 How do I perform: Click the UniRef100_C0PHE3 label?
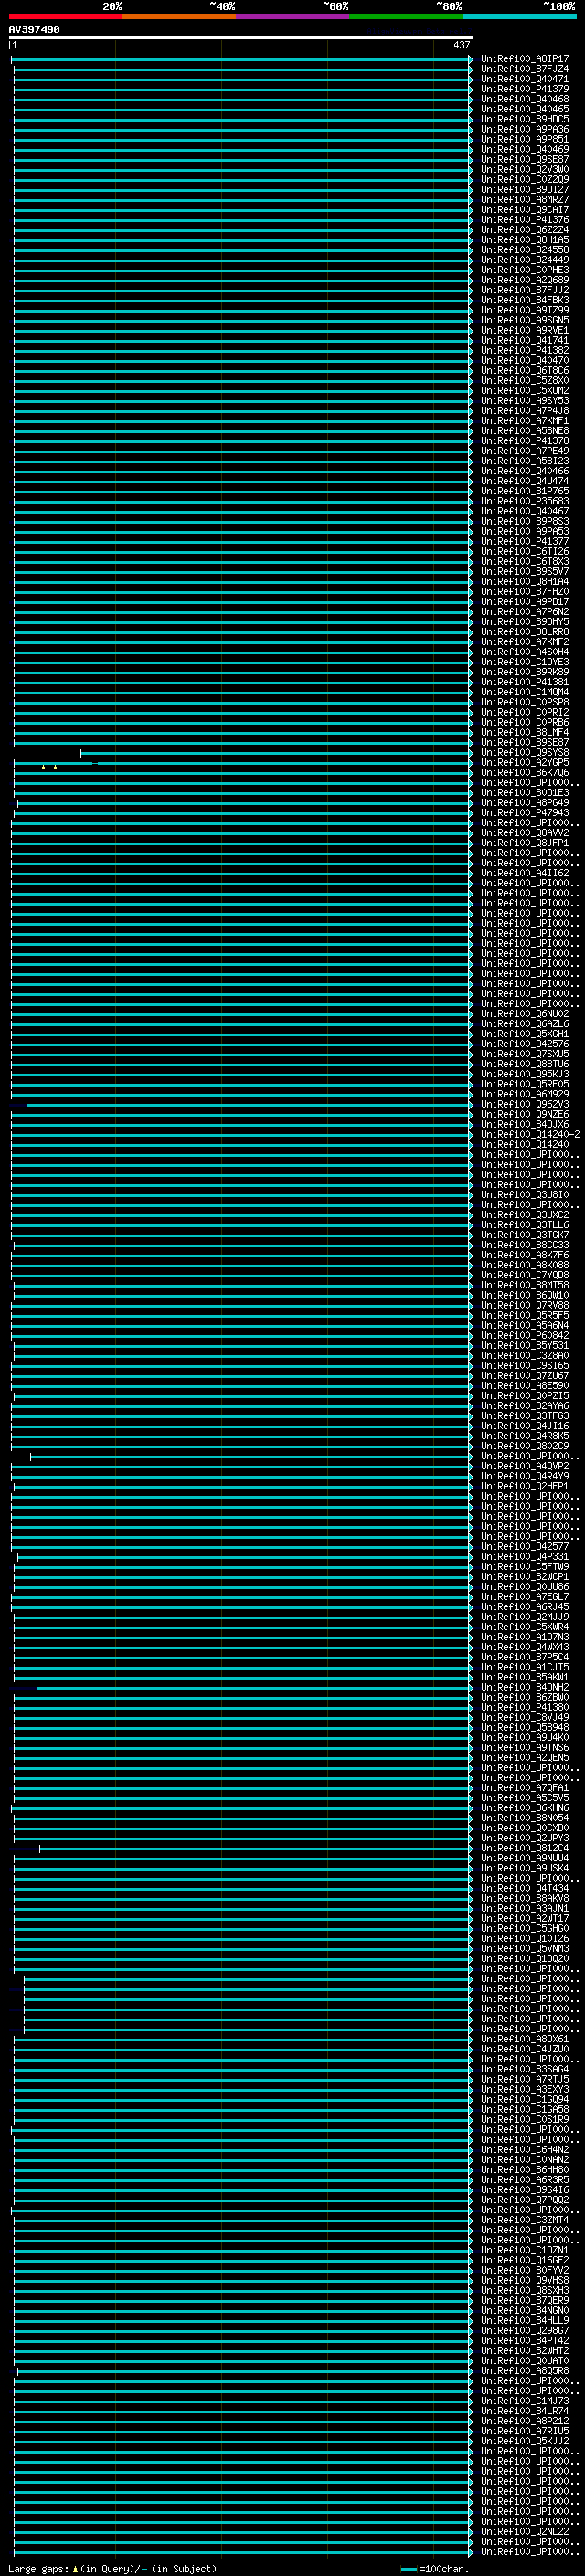tap(524, 270)
